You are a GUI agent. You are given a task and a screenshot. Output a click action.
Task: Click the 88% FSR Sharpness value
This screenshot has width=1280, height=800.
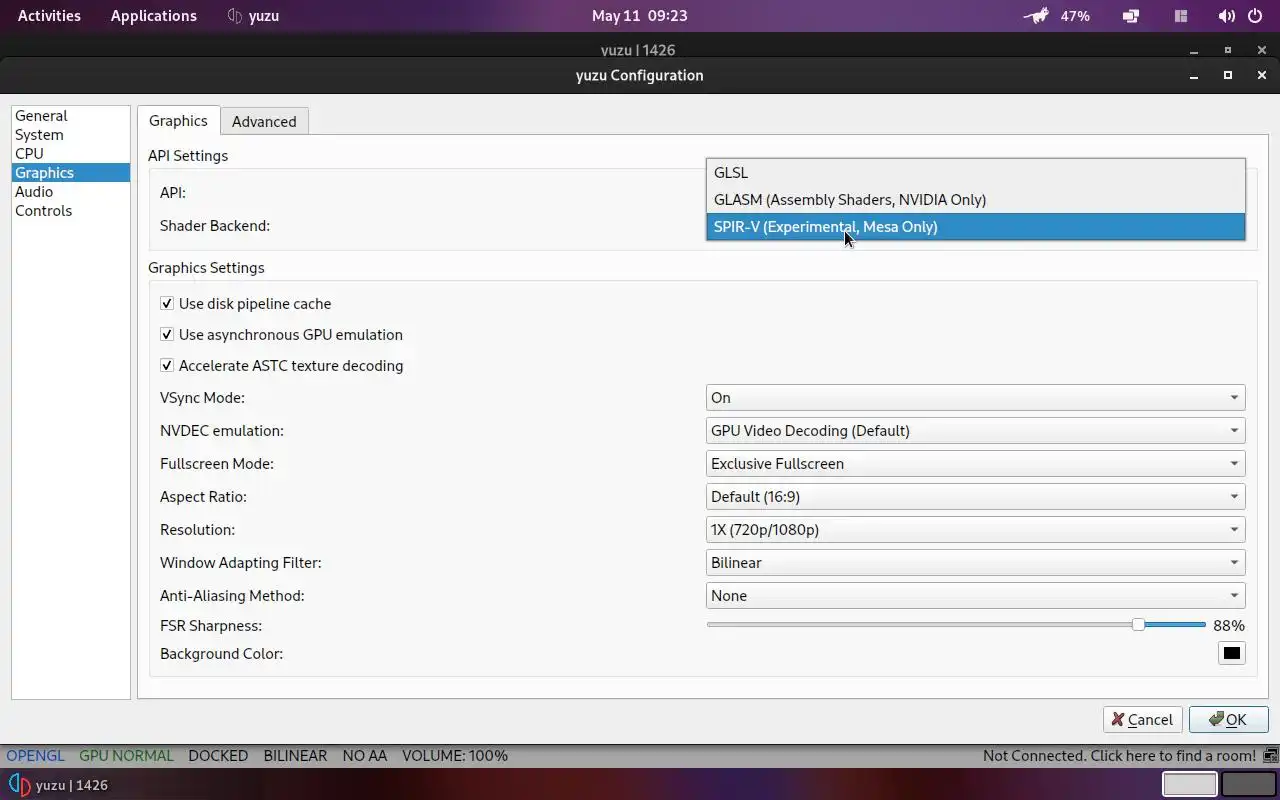[1229, 625]
